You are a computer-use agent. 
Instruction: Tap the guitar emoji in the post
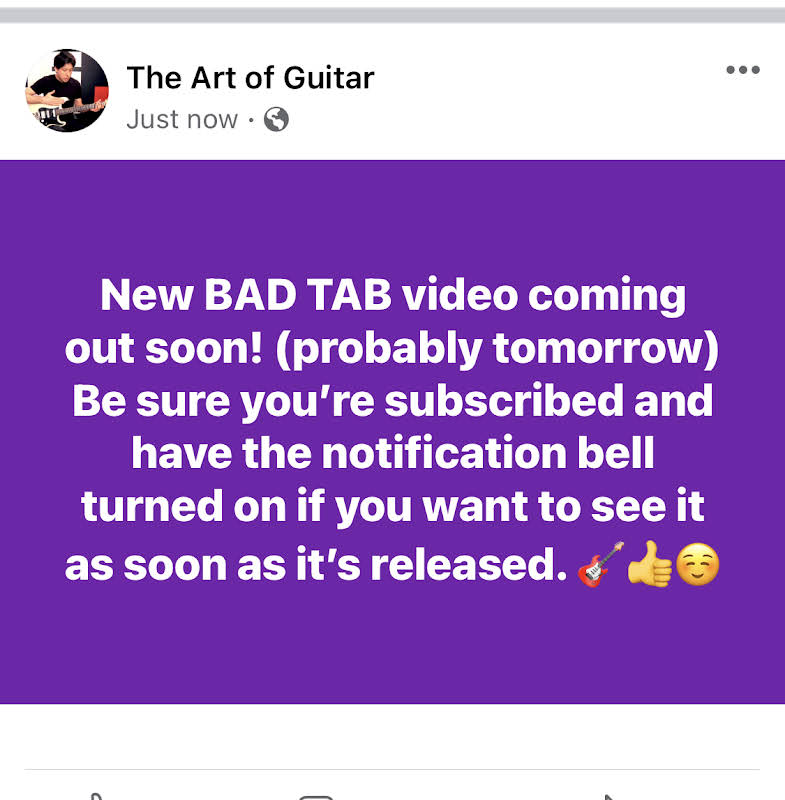tap(600, 565)
